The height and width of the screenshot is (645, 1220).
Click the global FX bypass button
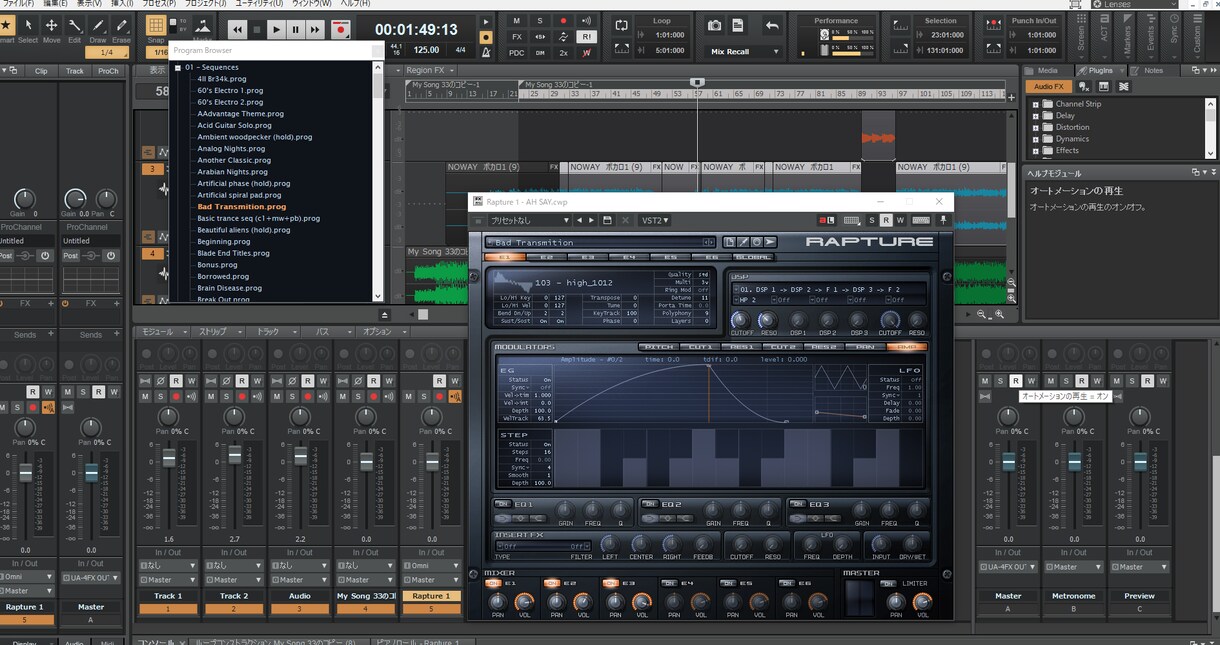tap(516, 37)
